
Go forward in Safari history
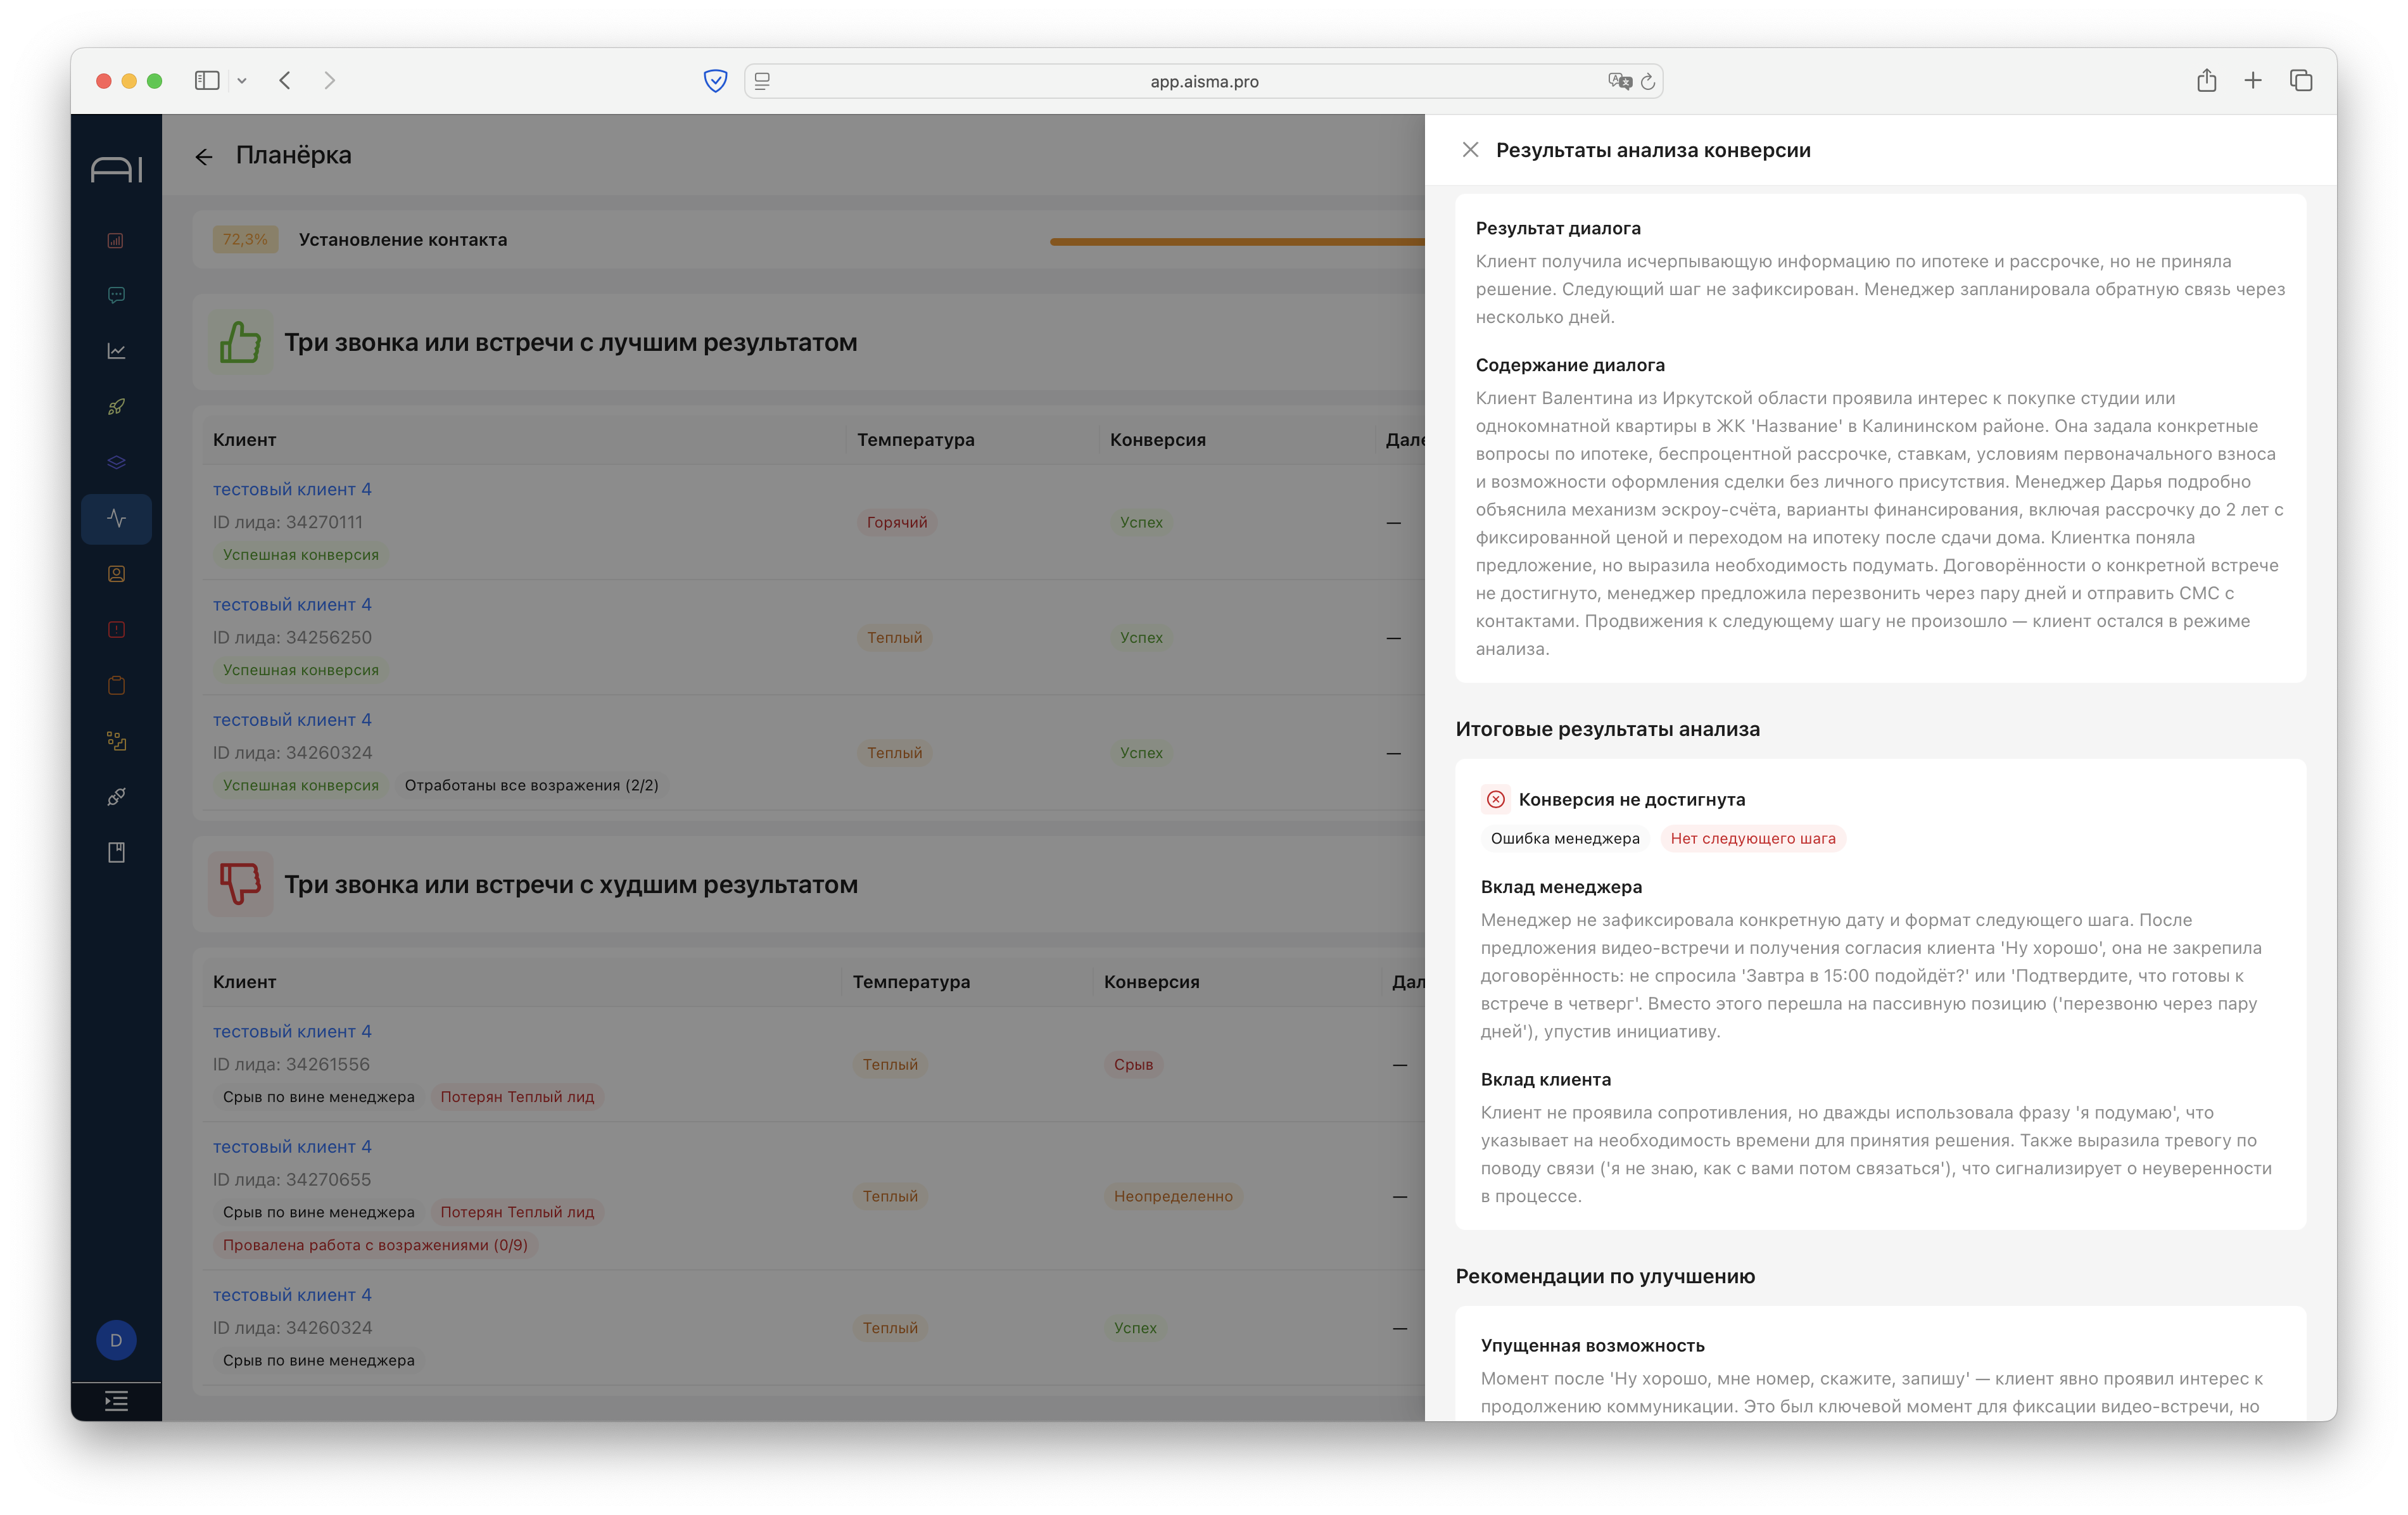pyautogui.click(x=330, y=80)
